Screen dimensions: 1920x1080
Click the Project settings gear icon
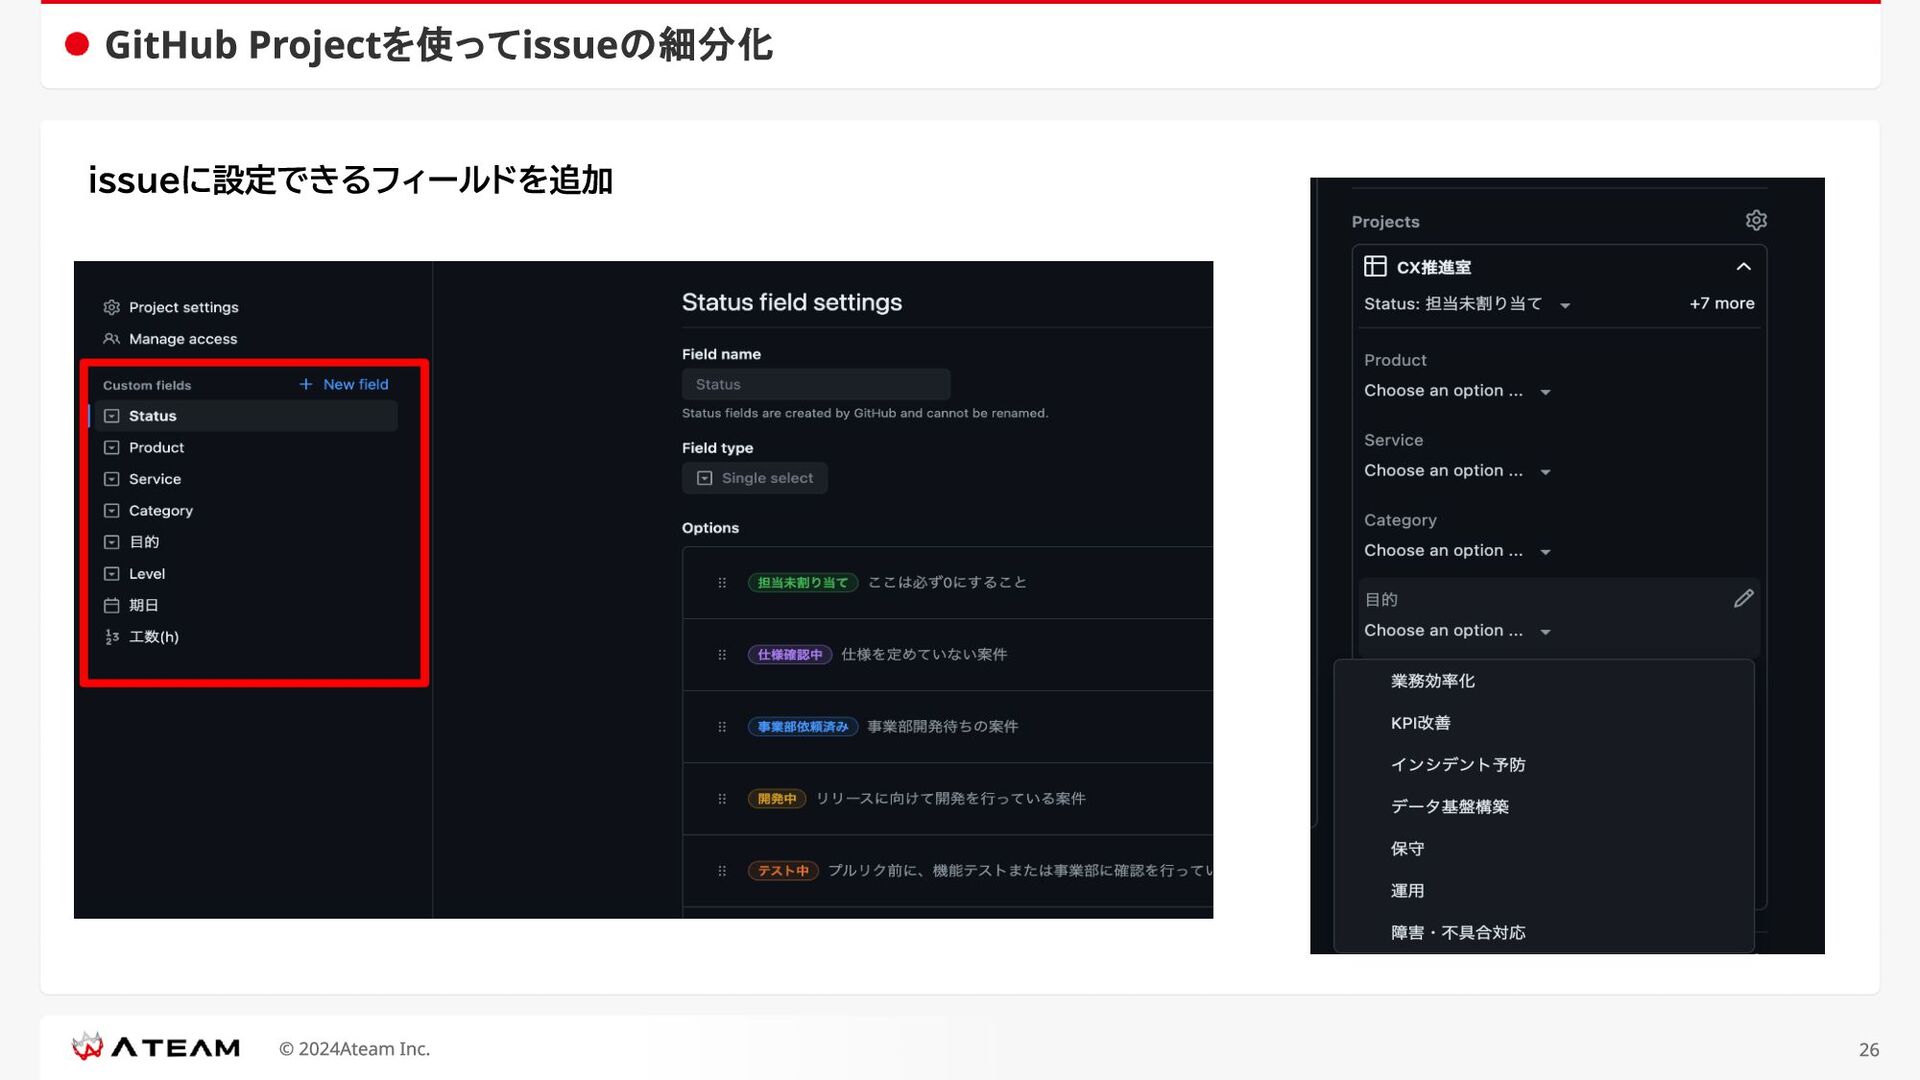point(112,307)
